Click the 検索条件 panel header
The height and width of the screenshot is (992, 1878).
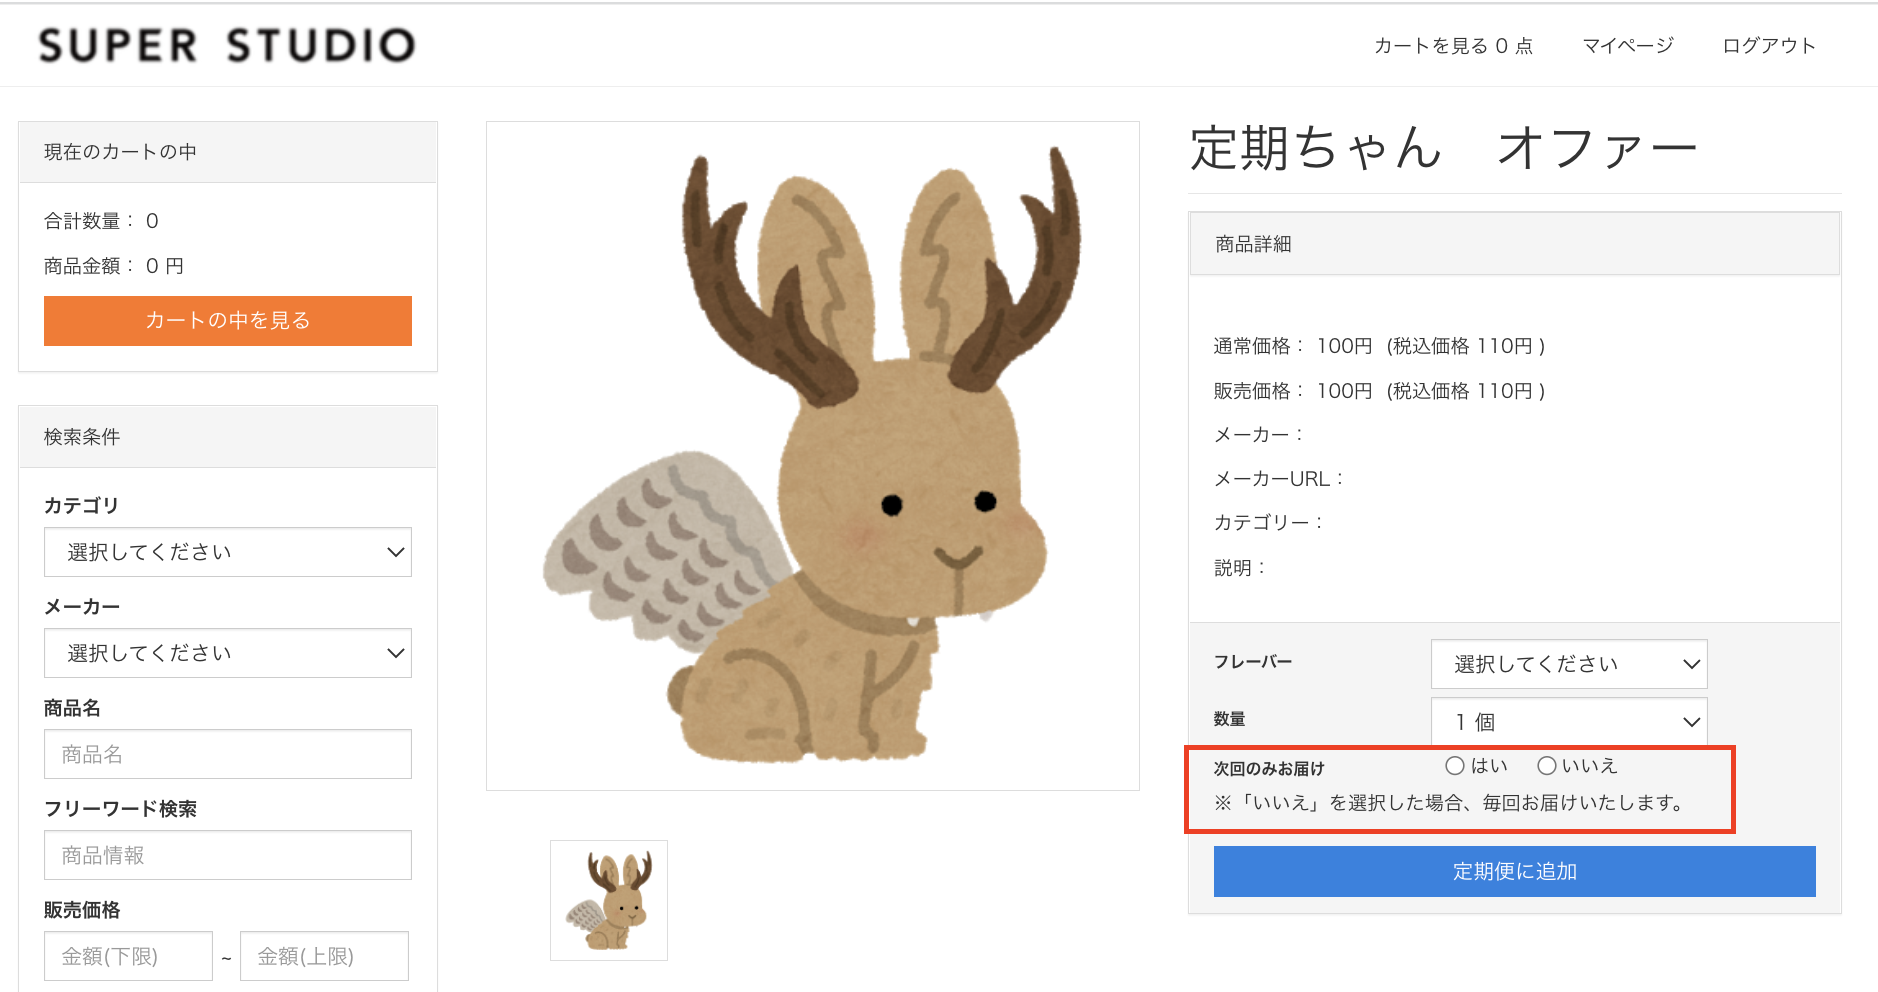click(228, 437)
